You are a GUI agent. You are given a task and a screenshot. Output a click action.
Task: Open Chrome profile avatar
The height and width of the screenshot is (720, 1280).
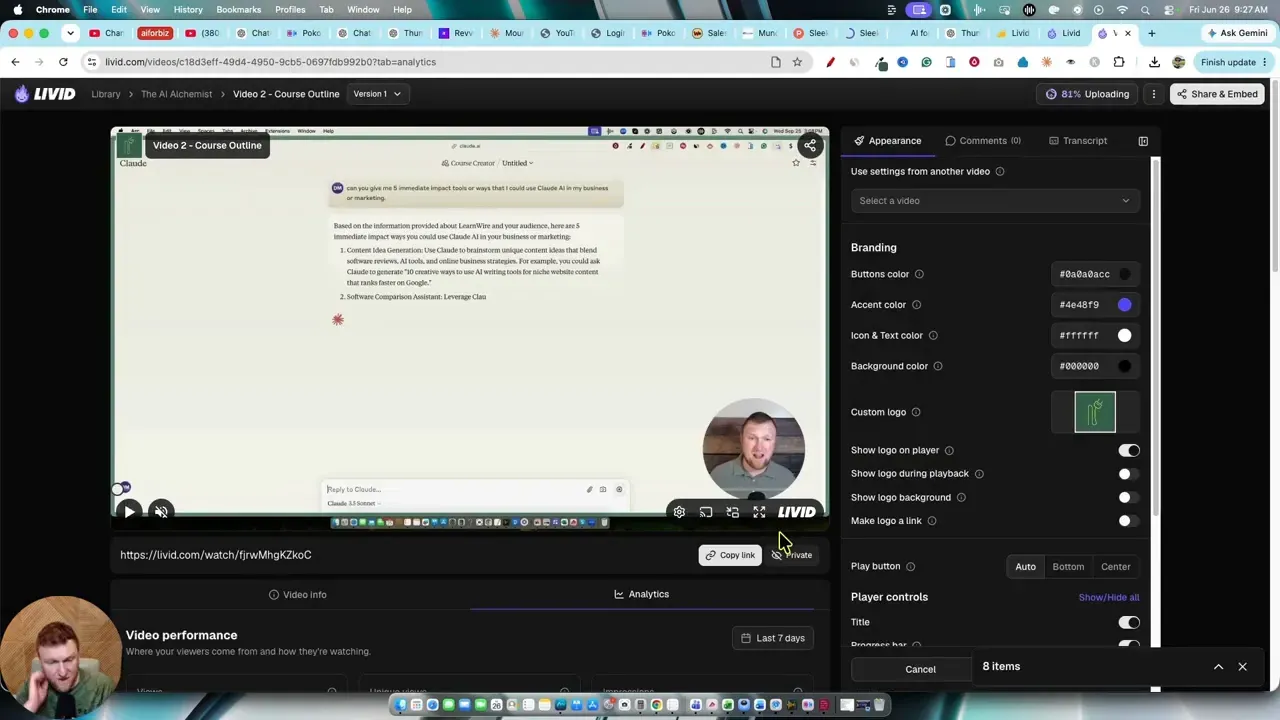1179,62
